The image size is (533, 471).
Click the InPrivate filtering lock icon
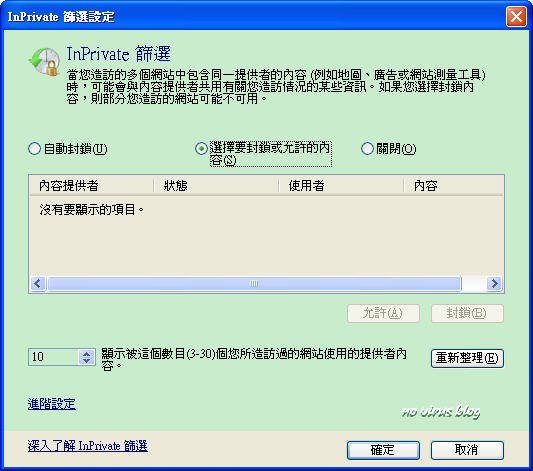[44, 62]
